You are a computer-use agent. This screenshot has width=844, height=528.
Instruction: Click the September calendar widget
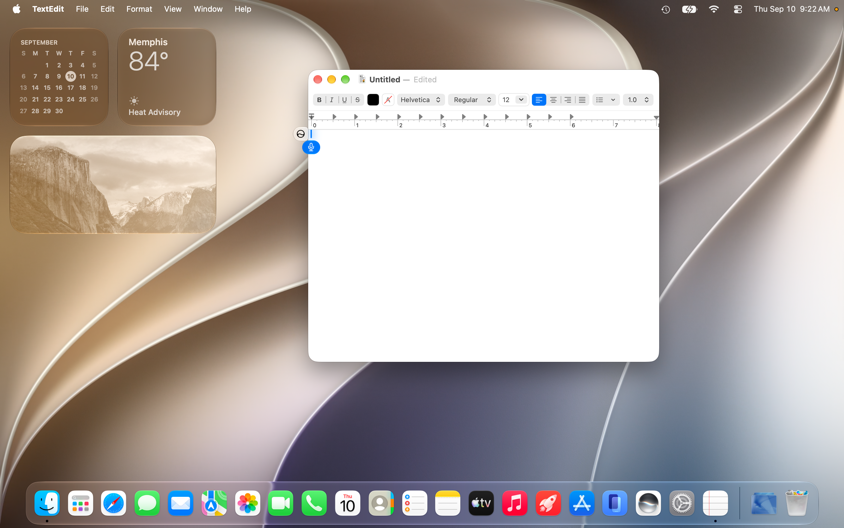click(x=59, y=77)
